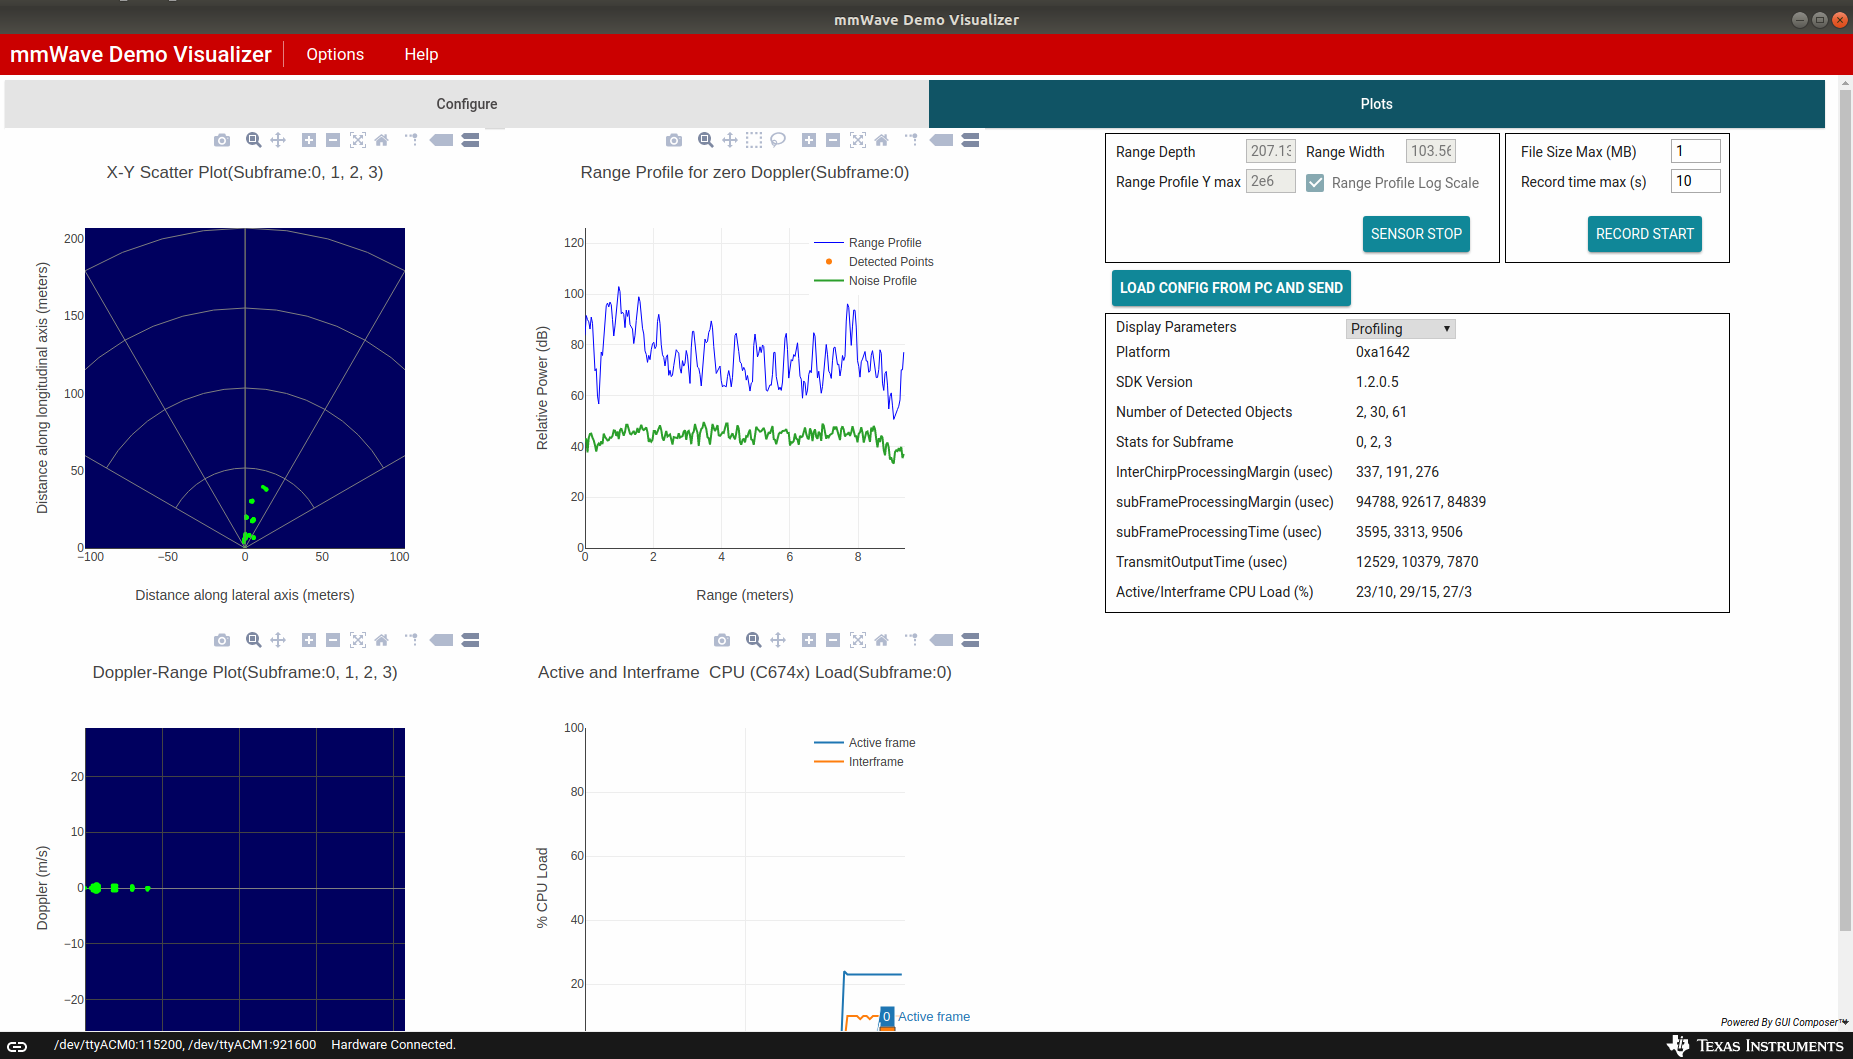This screenshot has width=1853, height=1059.
Task: Select Lasso Select tool in Range Profile toolbar
Action: coord(778,140)
